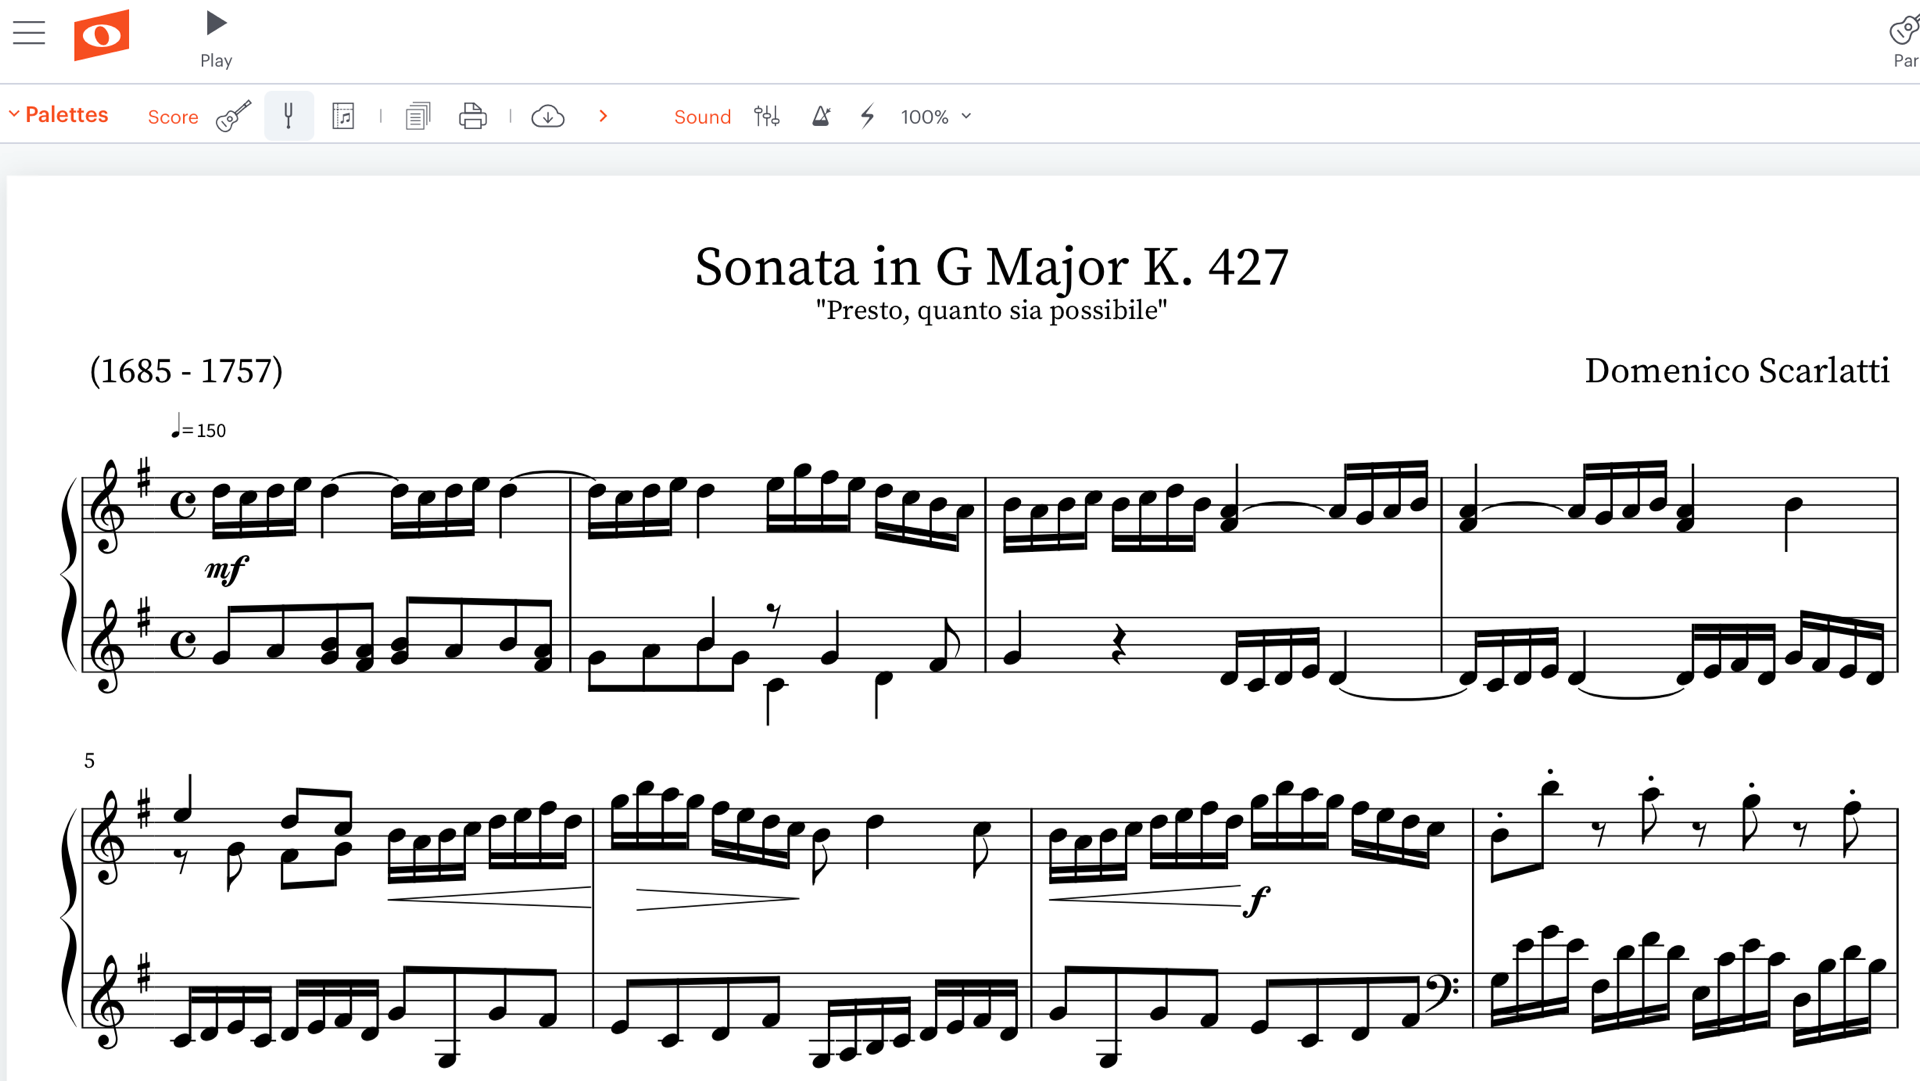
Task: Open instruments settings guitar icon
Action: 234,116
